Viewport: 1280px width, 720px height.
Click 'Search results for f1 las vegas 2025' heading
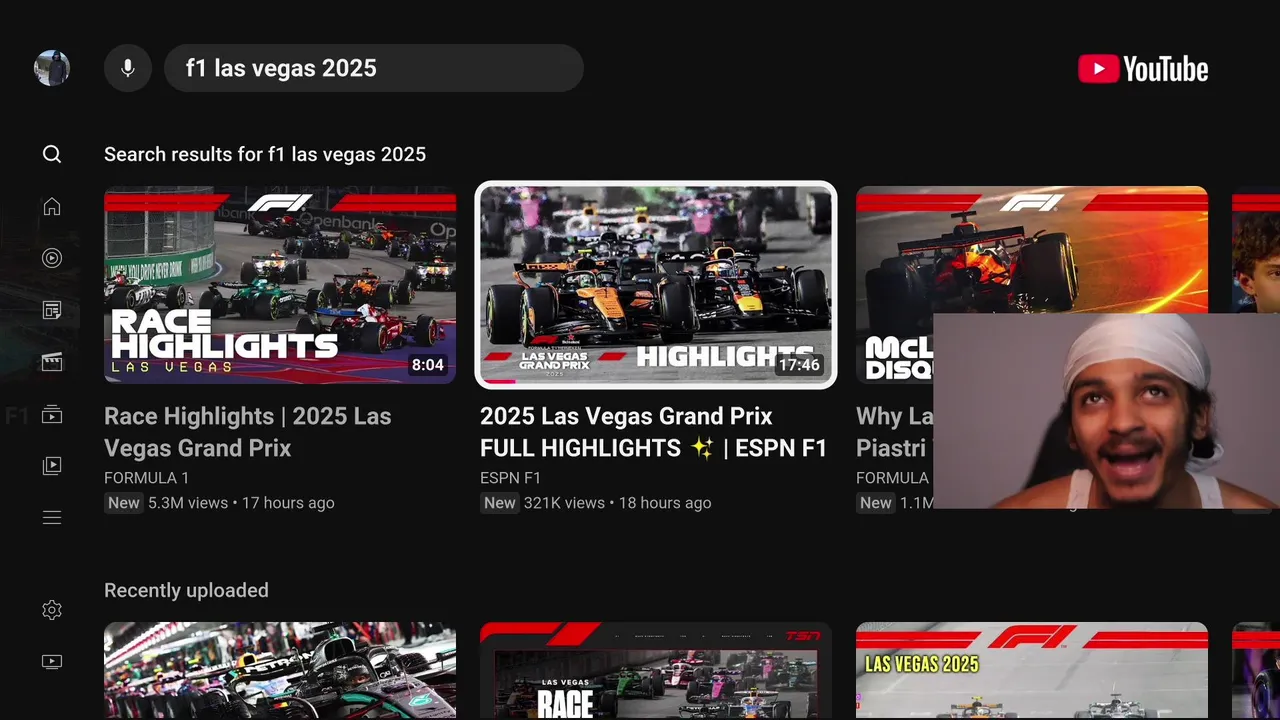point(265,154)
